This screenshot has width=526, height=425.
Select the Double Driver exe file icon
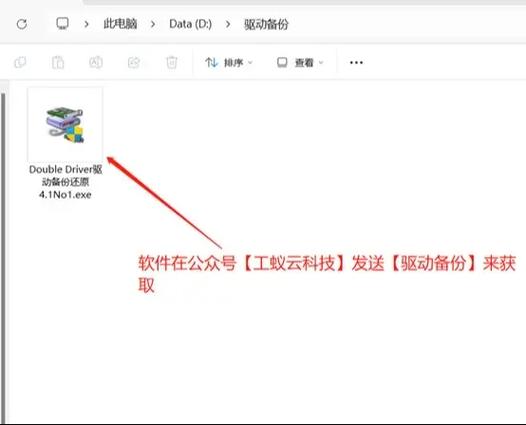pos(65,125)
